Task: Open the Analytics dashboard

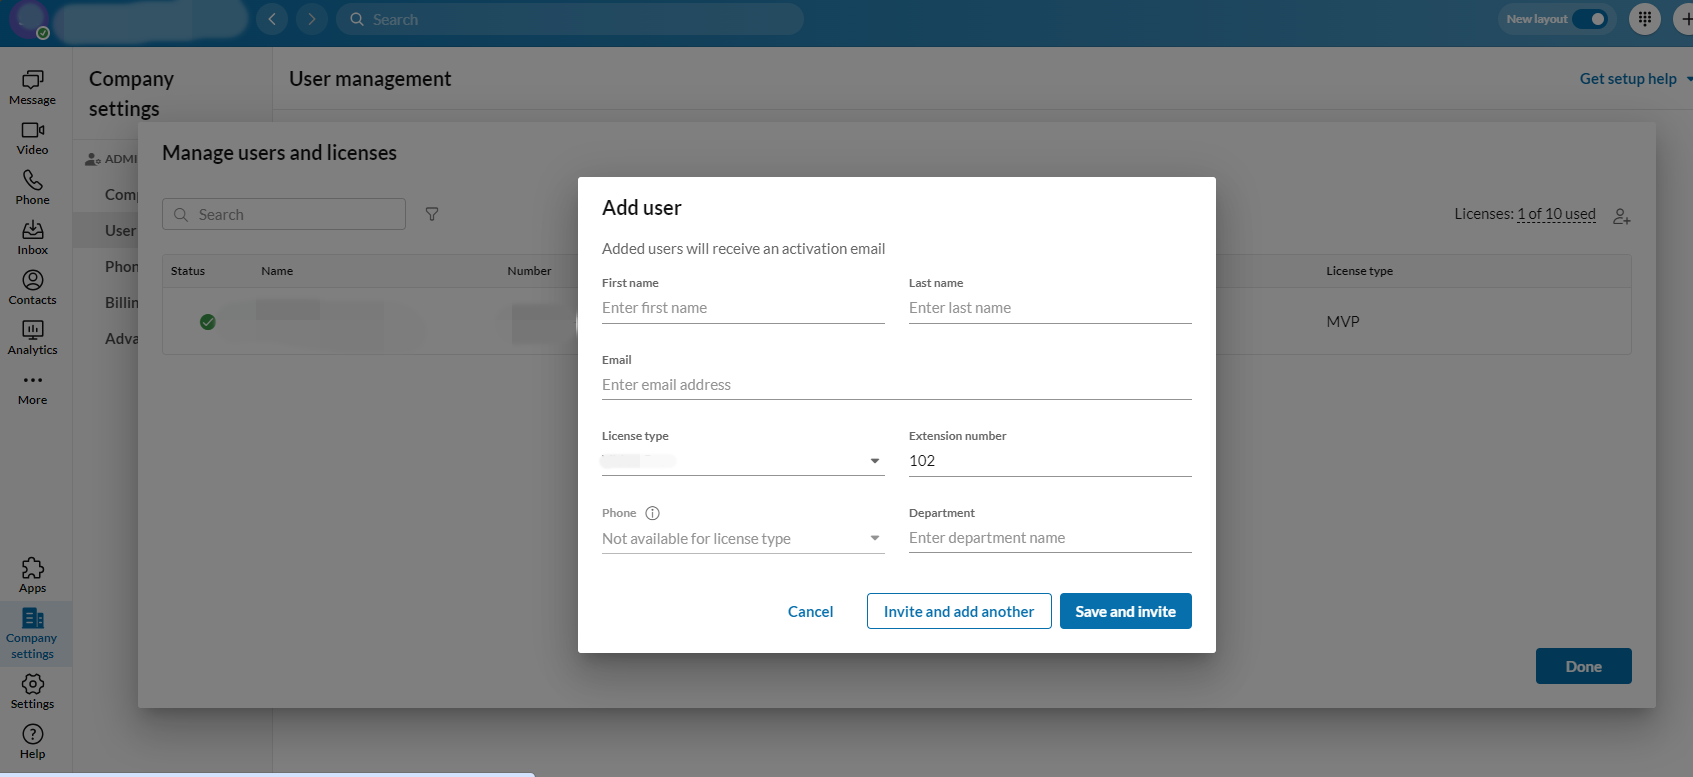Action: point(32,337)
